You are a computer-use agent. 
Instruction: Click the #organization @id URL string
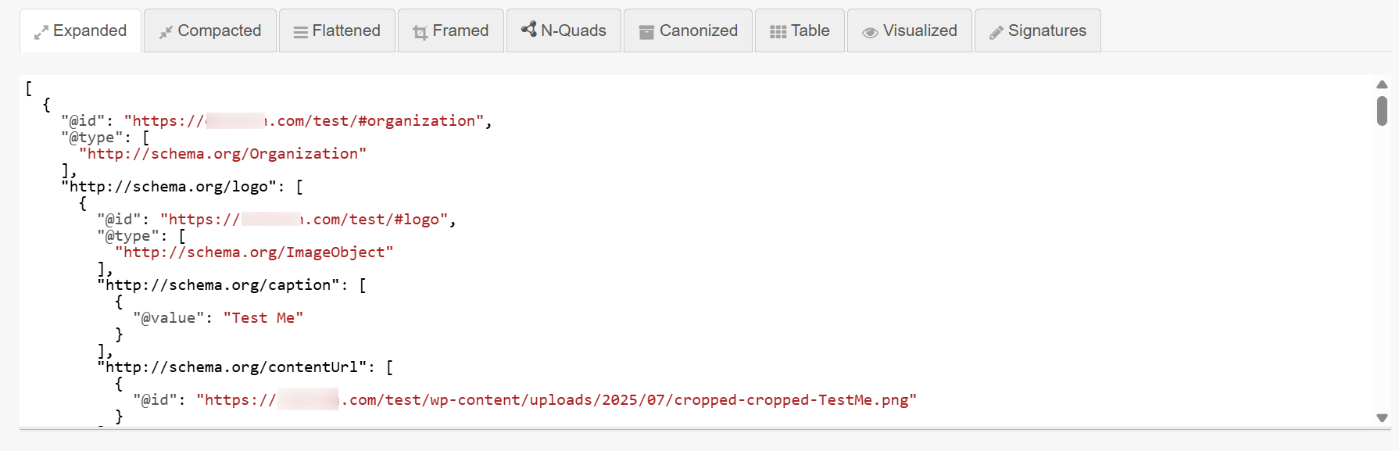tap(304, 121)
